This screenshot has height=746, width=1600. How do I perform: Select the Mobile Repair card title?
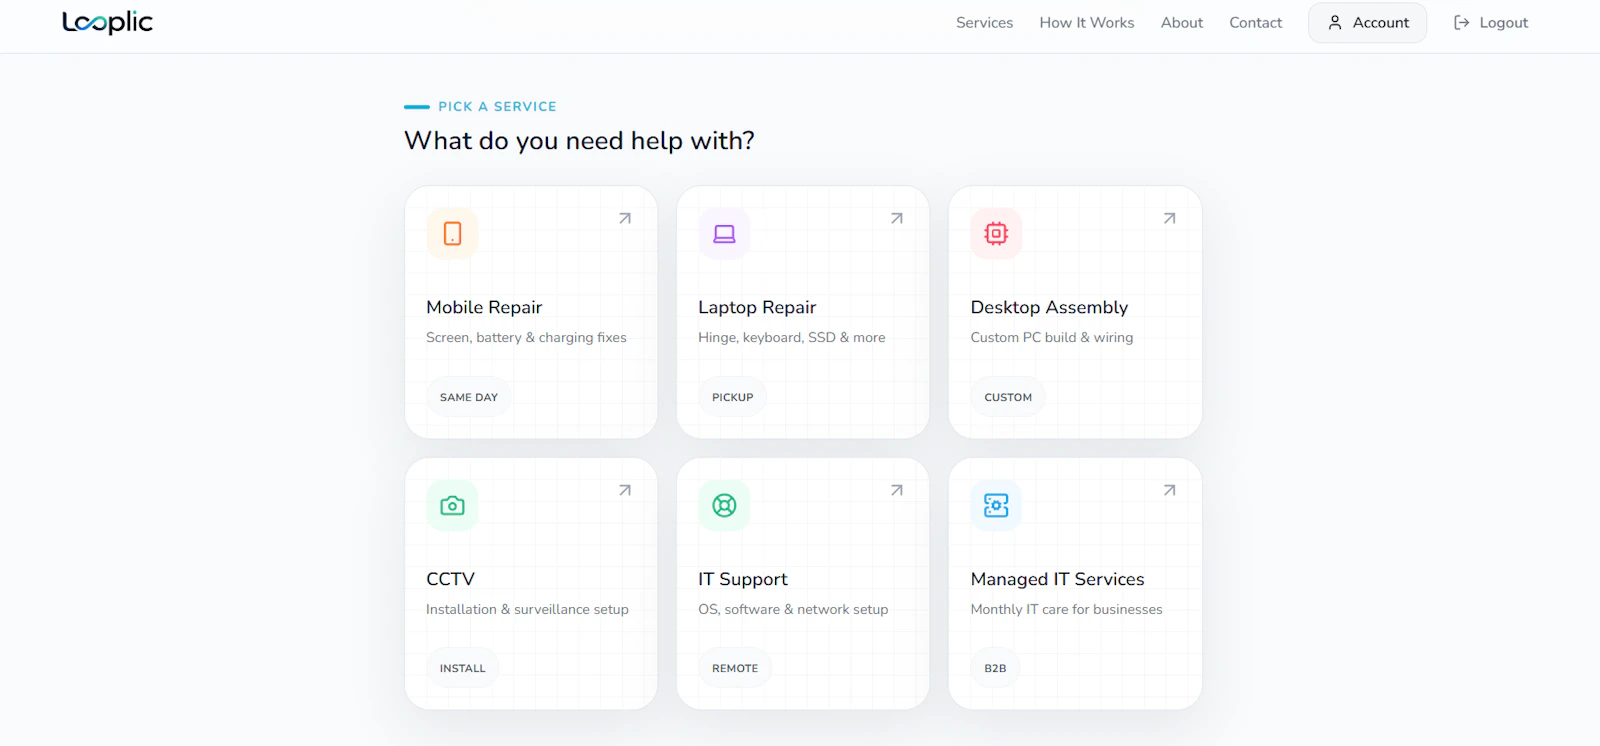484,307
